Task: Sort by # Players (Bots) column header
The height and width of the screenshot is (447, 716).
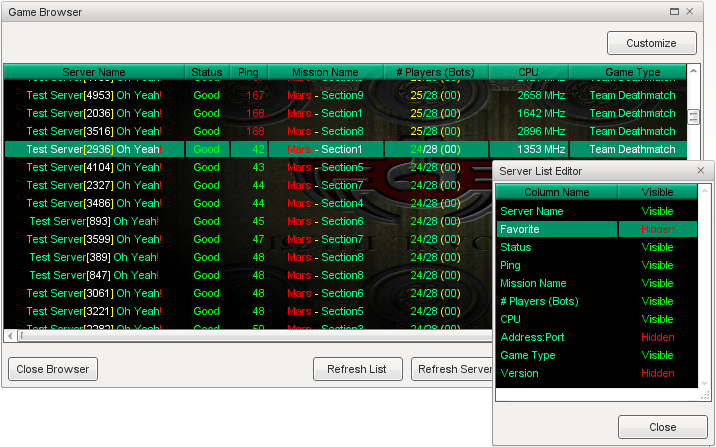Action: tap(436, 72)
